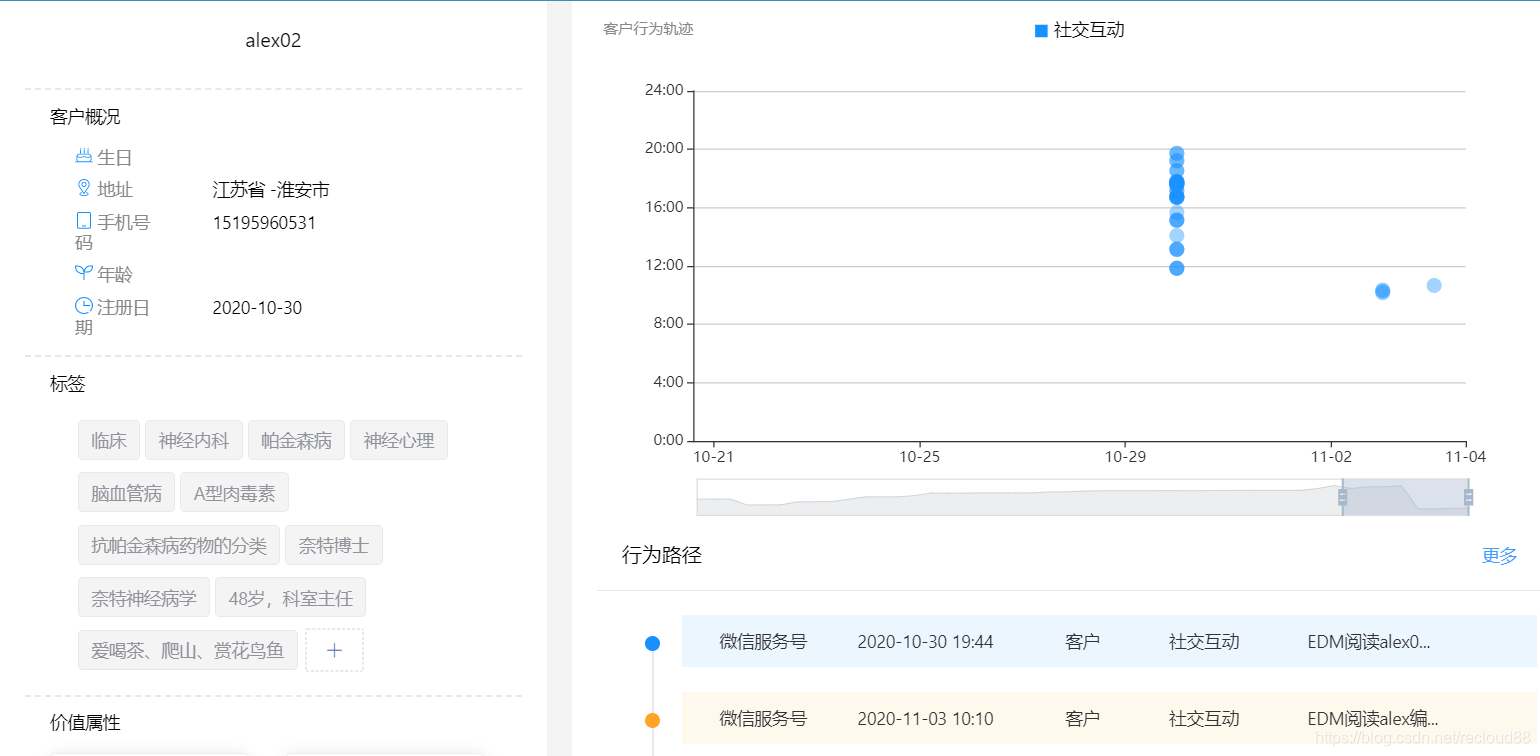Click right handle of chart zoom slider
The width and height of the screenshot is (1540, 756).
point(1468,497)
